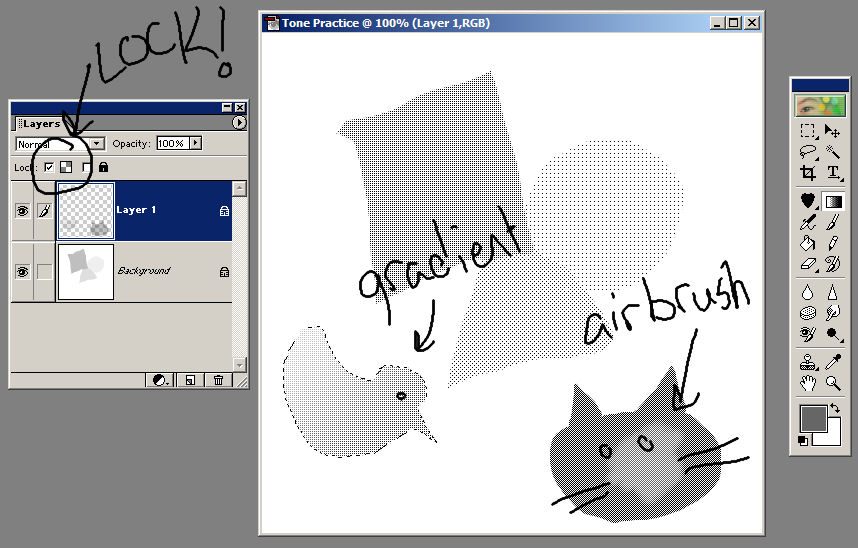This screenshot has height=548, width=858.
Task: Collapse the Layers palette with minimize button
Action: [x=227, y=107]
